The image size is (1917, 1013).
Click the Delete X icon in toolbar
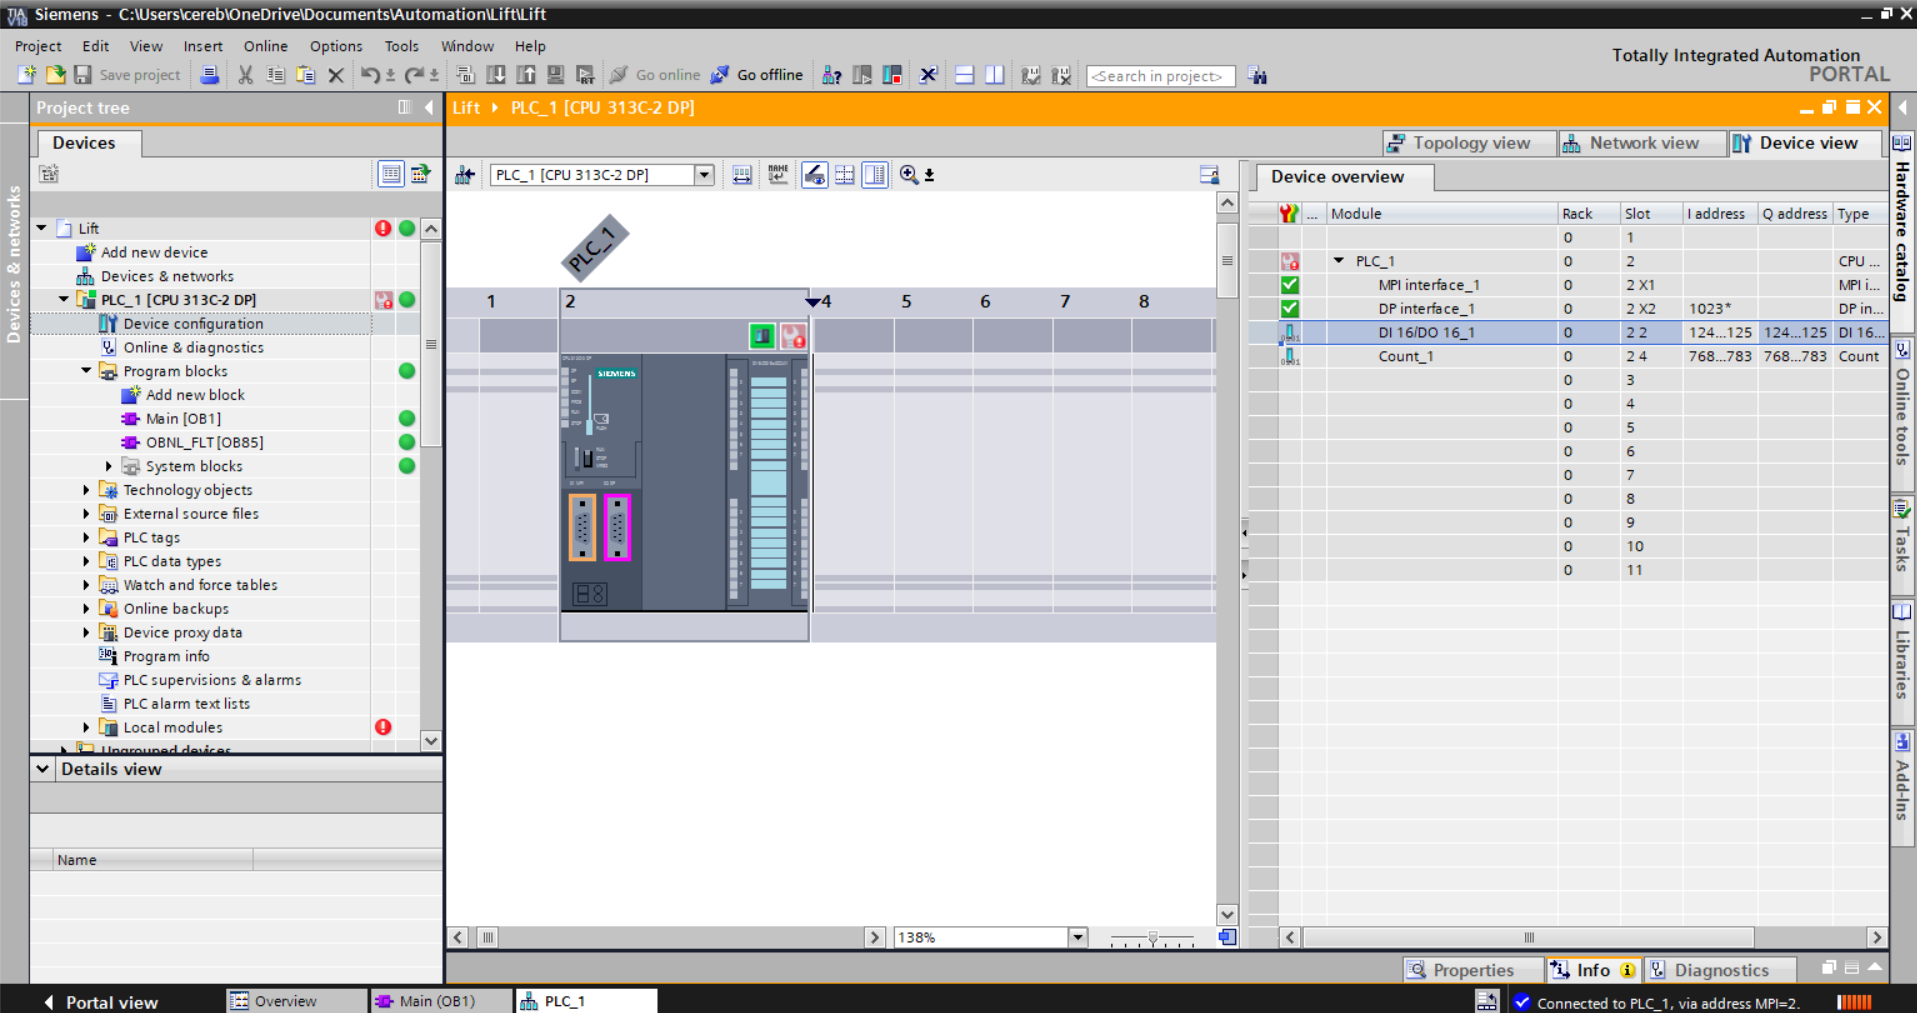336,75
